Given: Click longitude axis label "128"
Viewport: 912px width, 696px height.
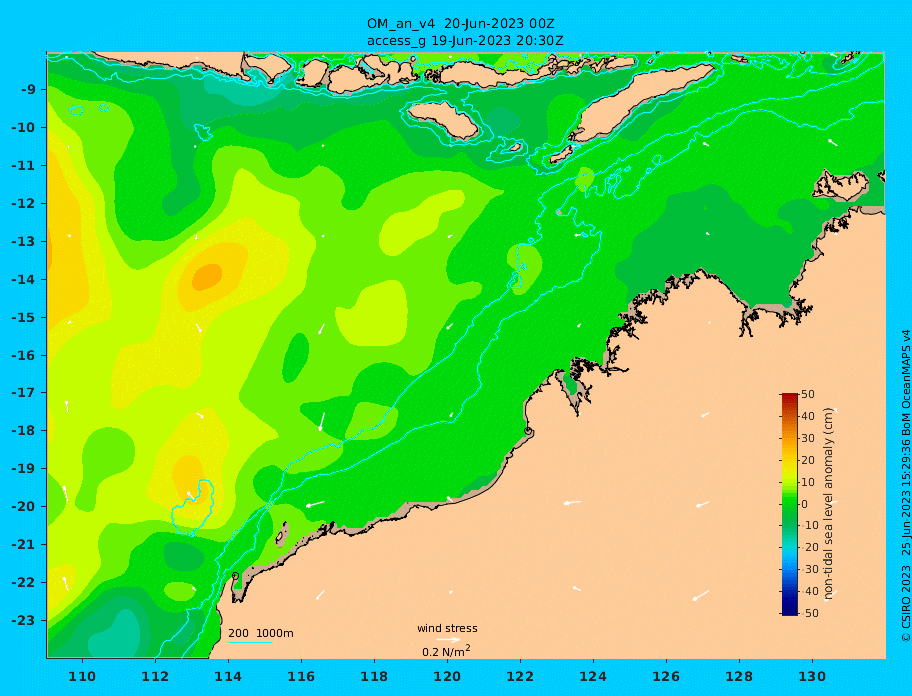Looking at the screenshot, I should [739, 676].
